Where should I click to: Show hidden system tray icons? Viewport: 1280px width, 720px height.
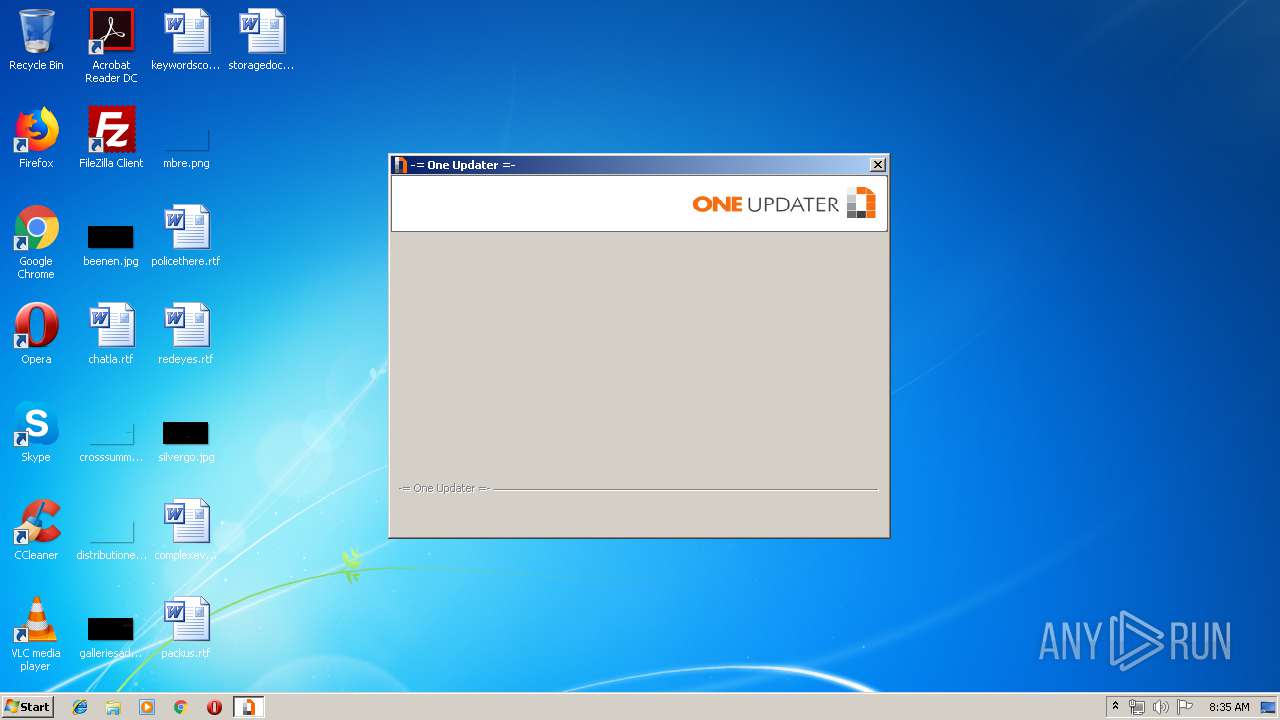tap(1115, 707)
